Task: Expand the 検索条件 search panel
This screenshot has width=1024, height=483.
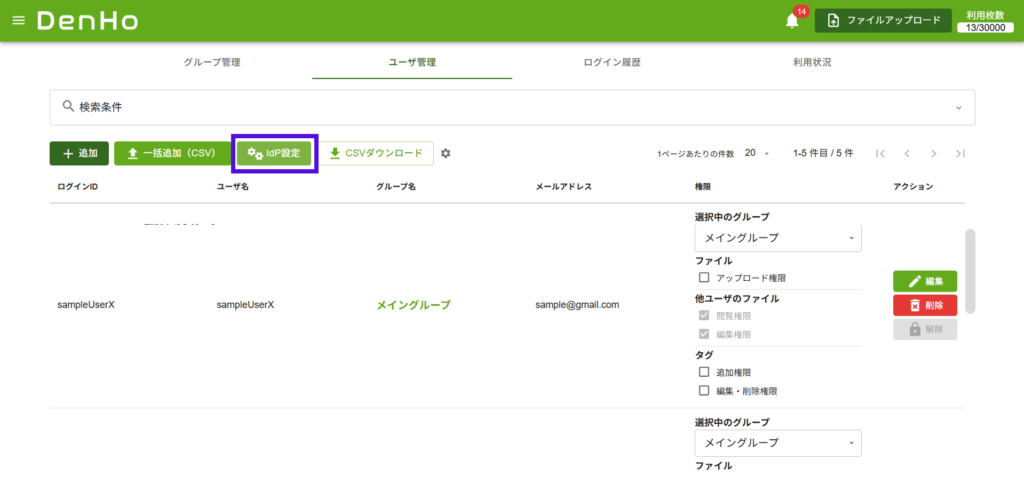Action: (x=512, y=107)
